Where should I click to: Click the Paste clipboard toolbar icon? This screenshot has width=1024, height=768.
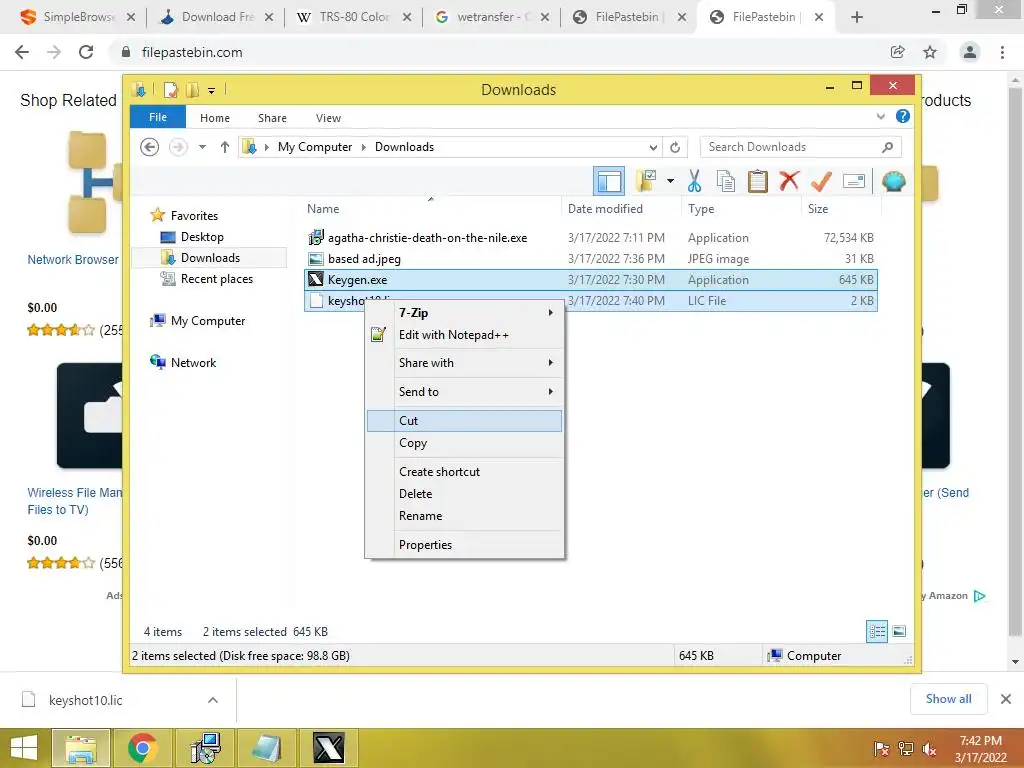[758, 181]
